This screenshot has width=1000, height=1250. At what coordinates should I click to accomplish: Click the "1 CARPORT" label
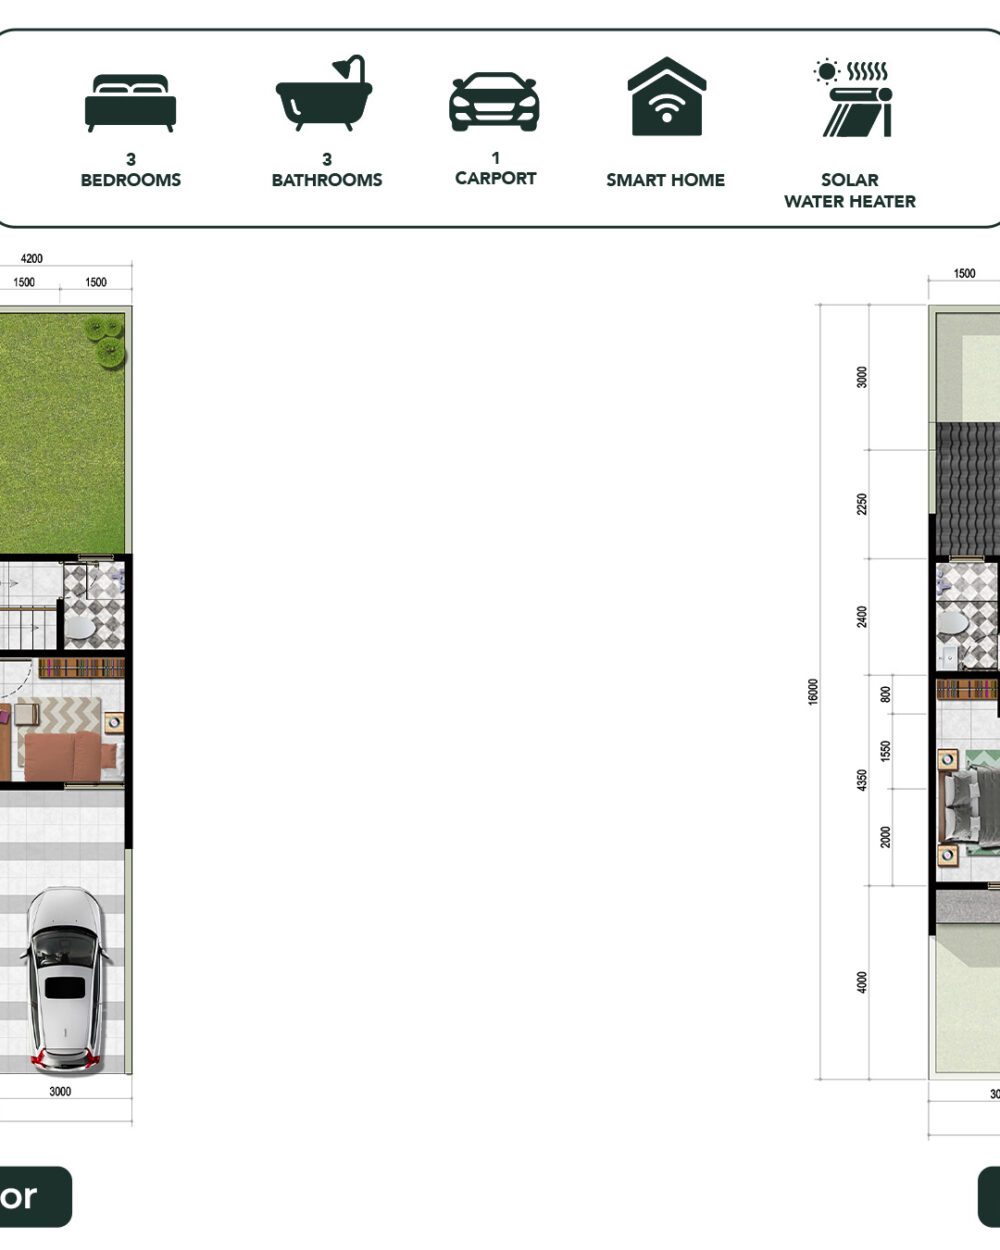pyautogui.click(x=495, y=168)
